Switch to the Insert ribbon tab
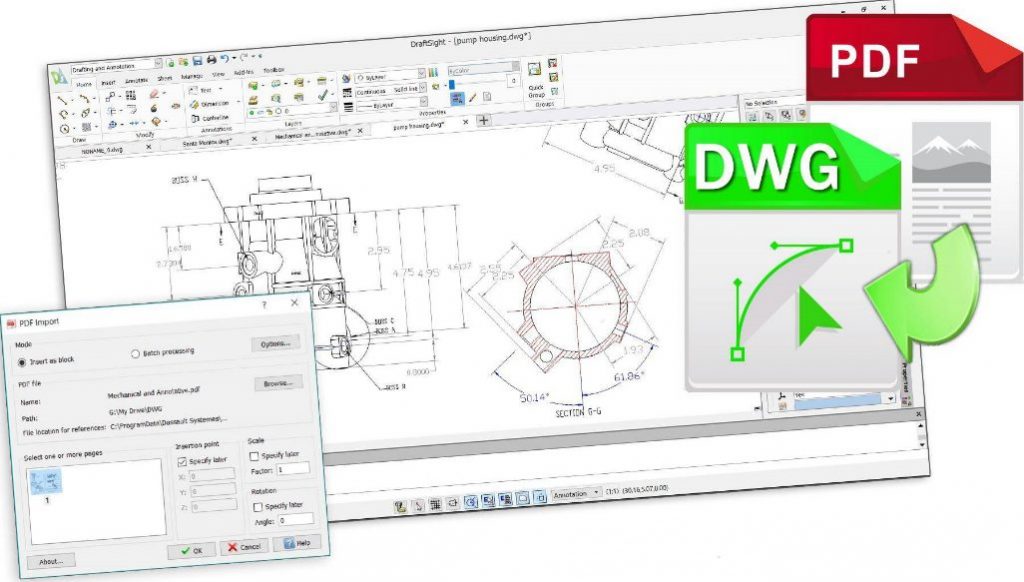Image resolution: width=1024 pixels, height=582 pixels. (x=108, y=82)
